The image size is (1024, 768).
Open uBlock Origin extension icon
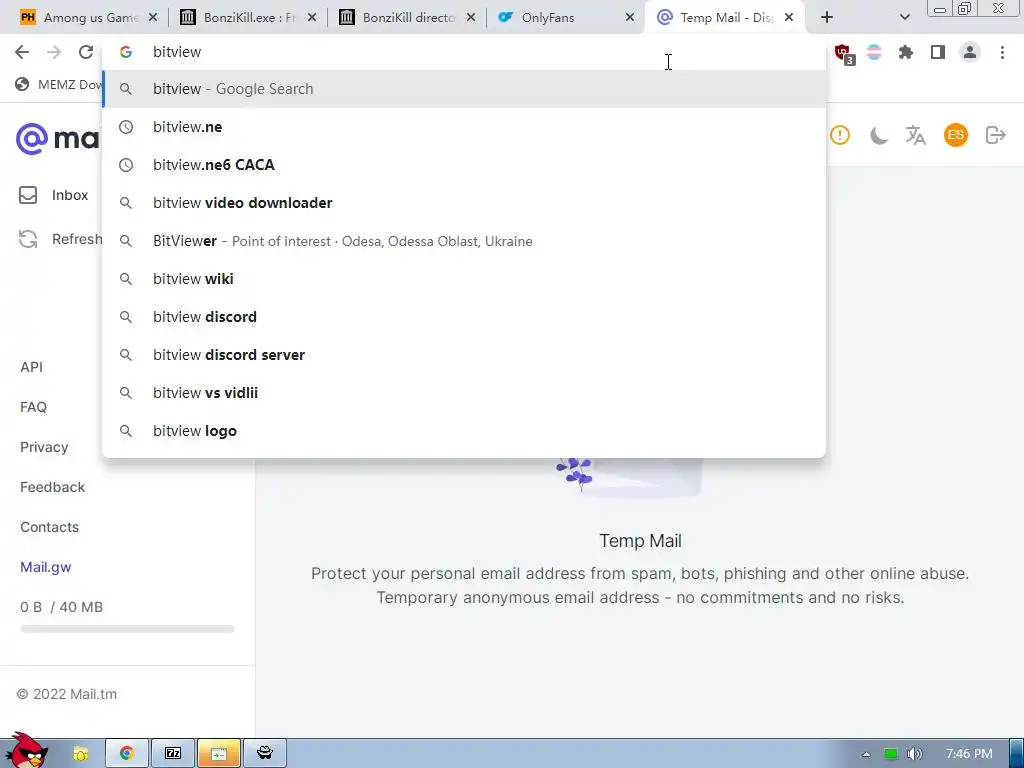[x=844, y=54]
